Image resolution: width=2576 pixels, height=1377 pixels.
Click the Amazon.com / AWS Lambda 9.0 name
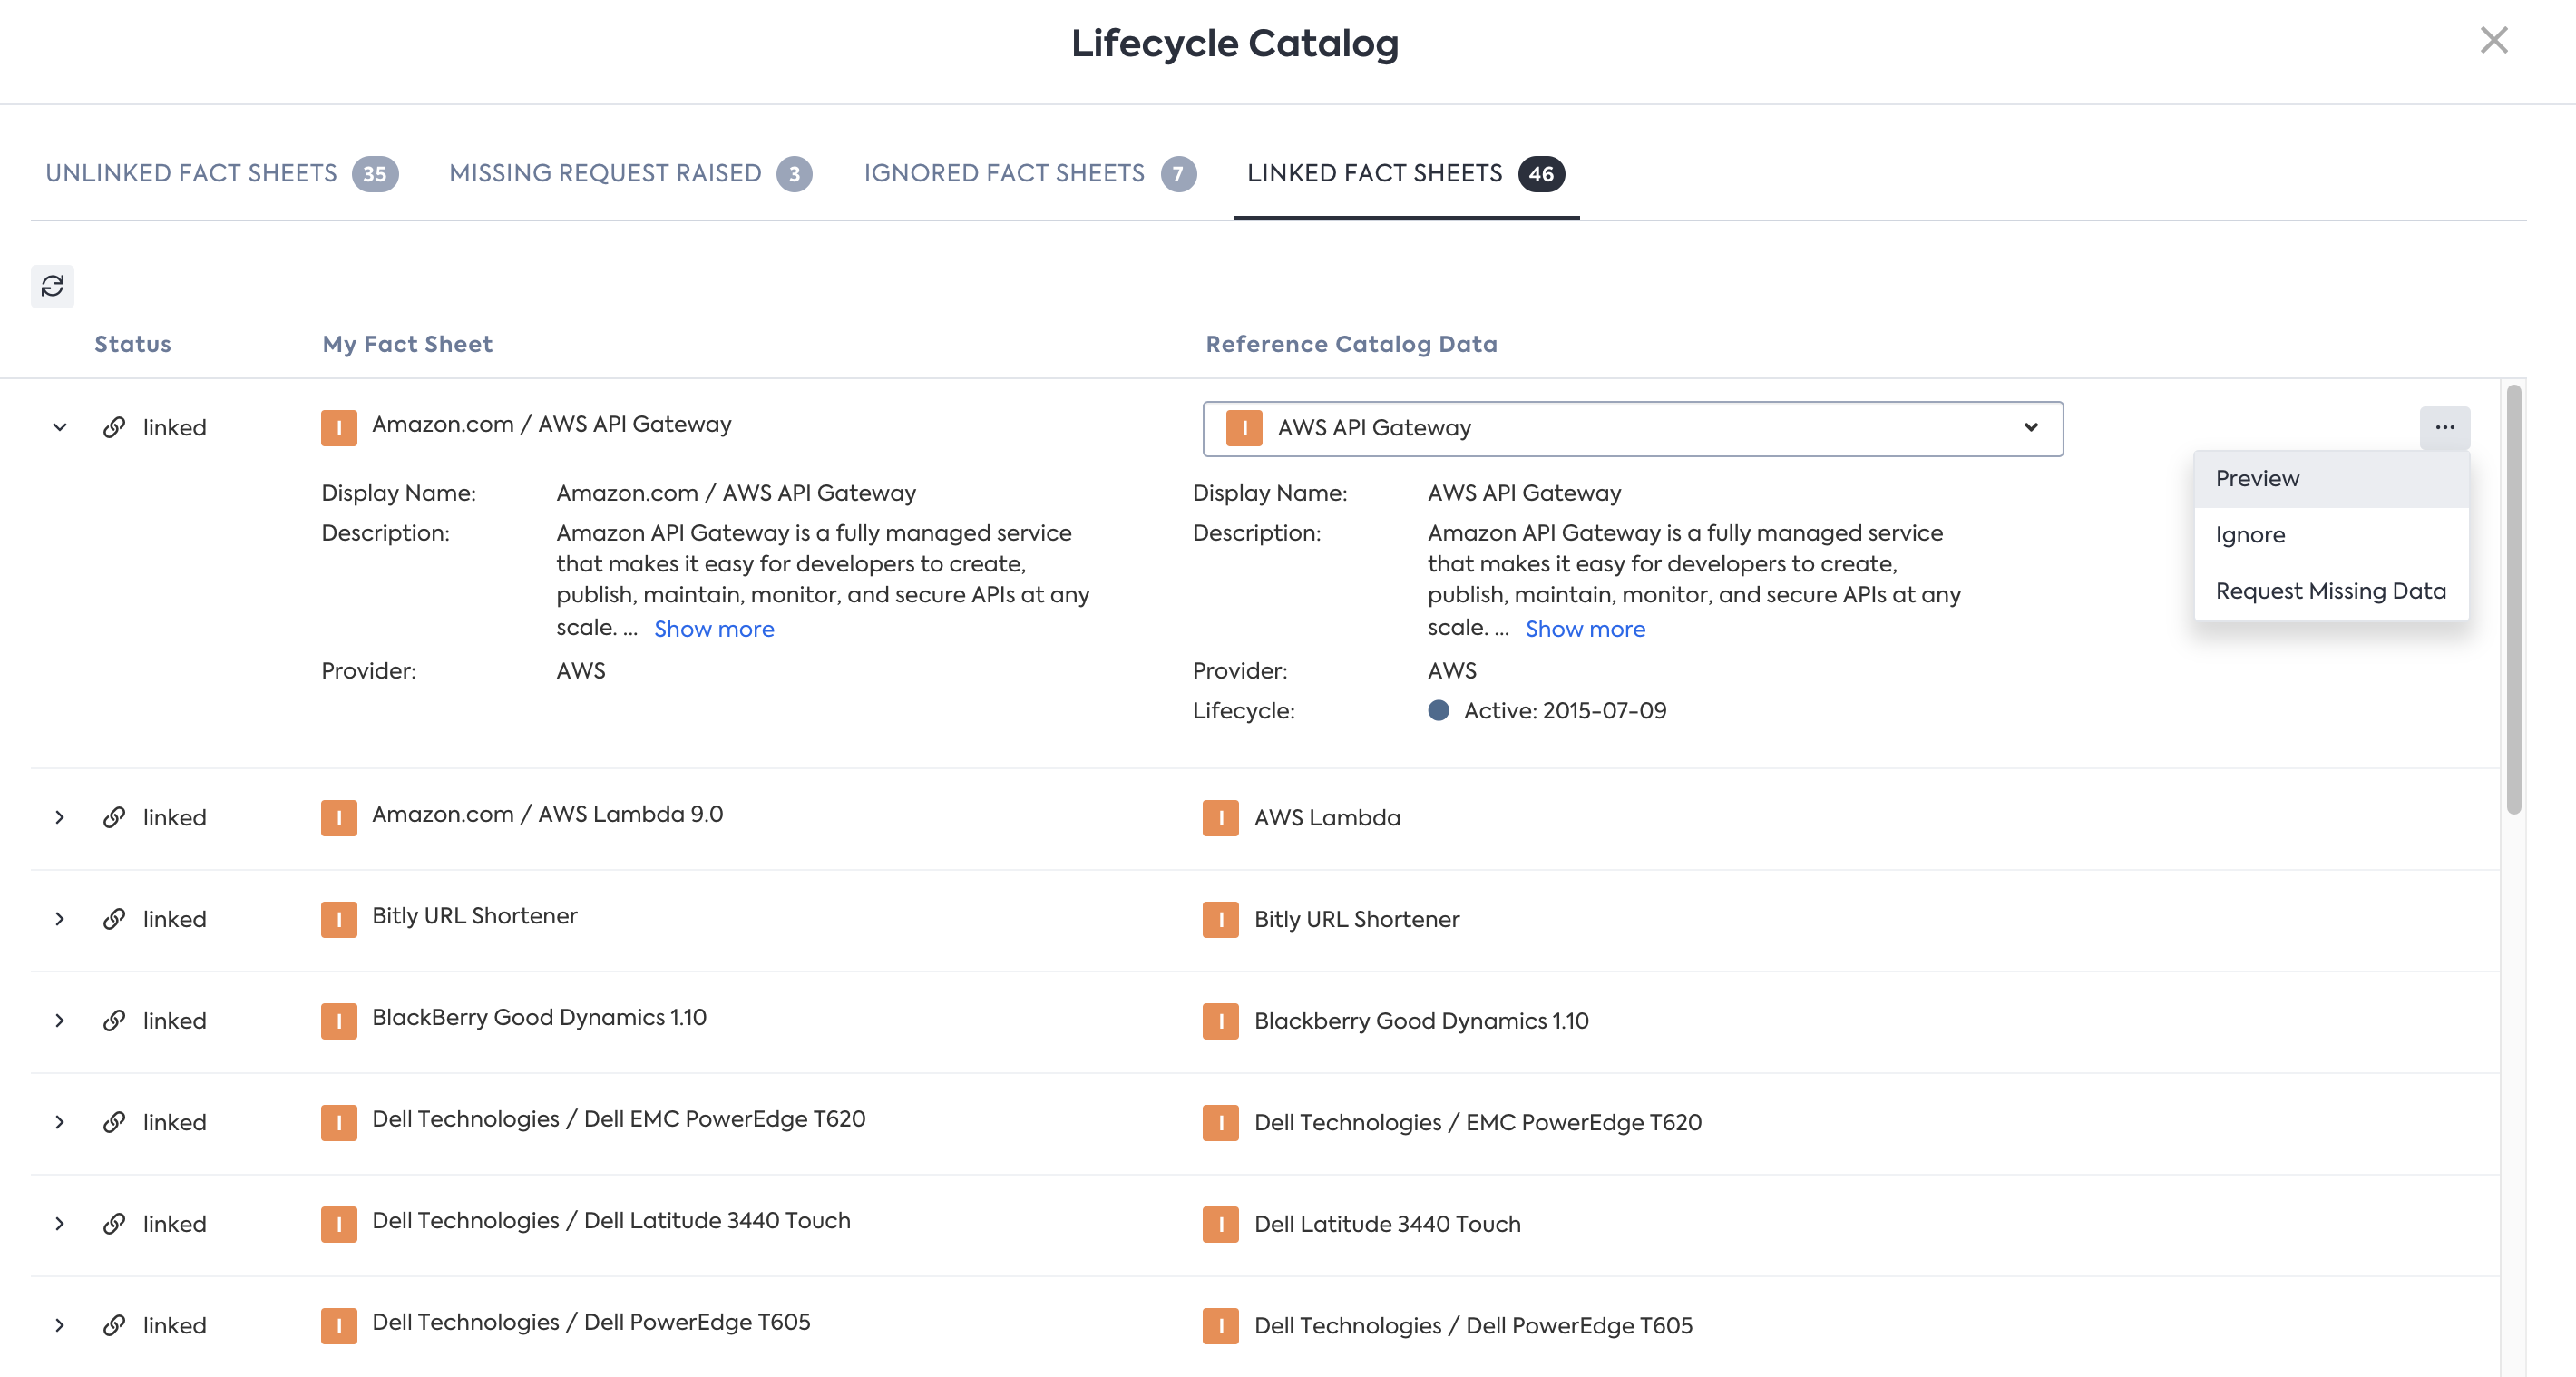pos(547,815)
